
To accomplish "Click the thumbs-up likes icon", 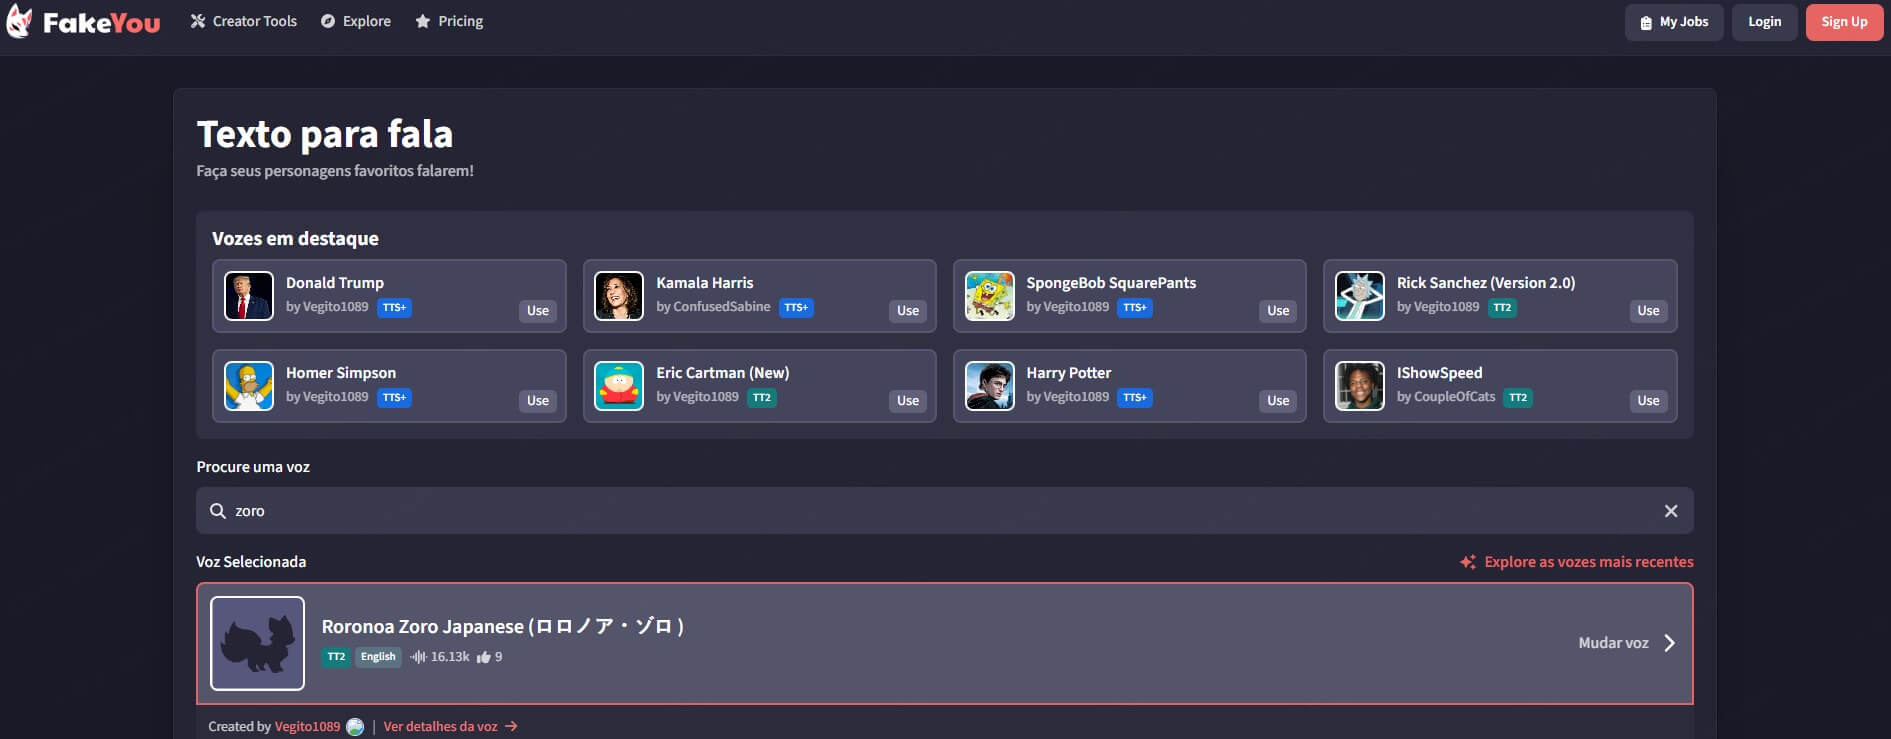I will (483, 657).
